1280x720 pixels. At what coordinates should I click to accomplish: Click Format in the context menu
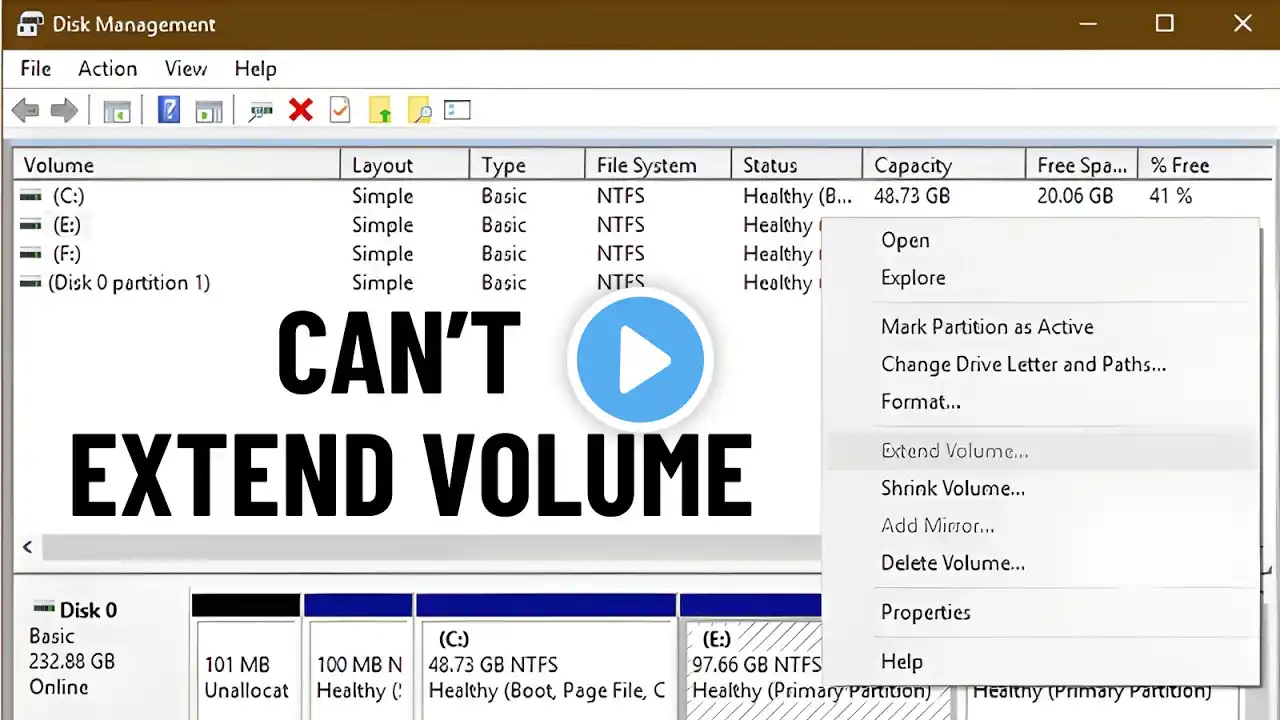(x=920, y=402)
